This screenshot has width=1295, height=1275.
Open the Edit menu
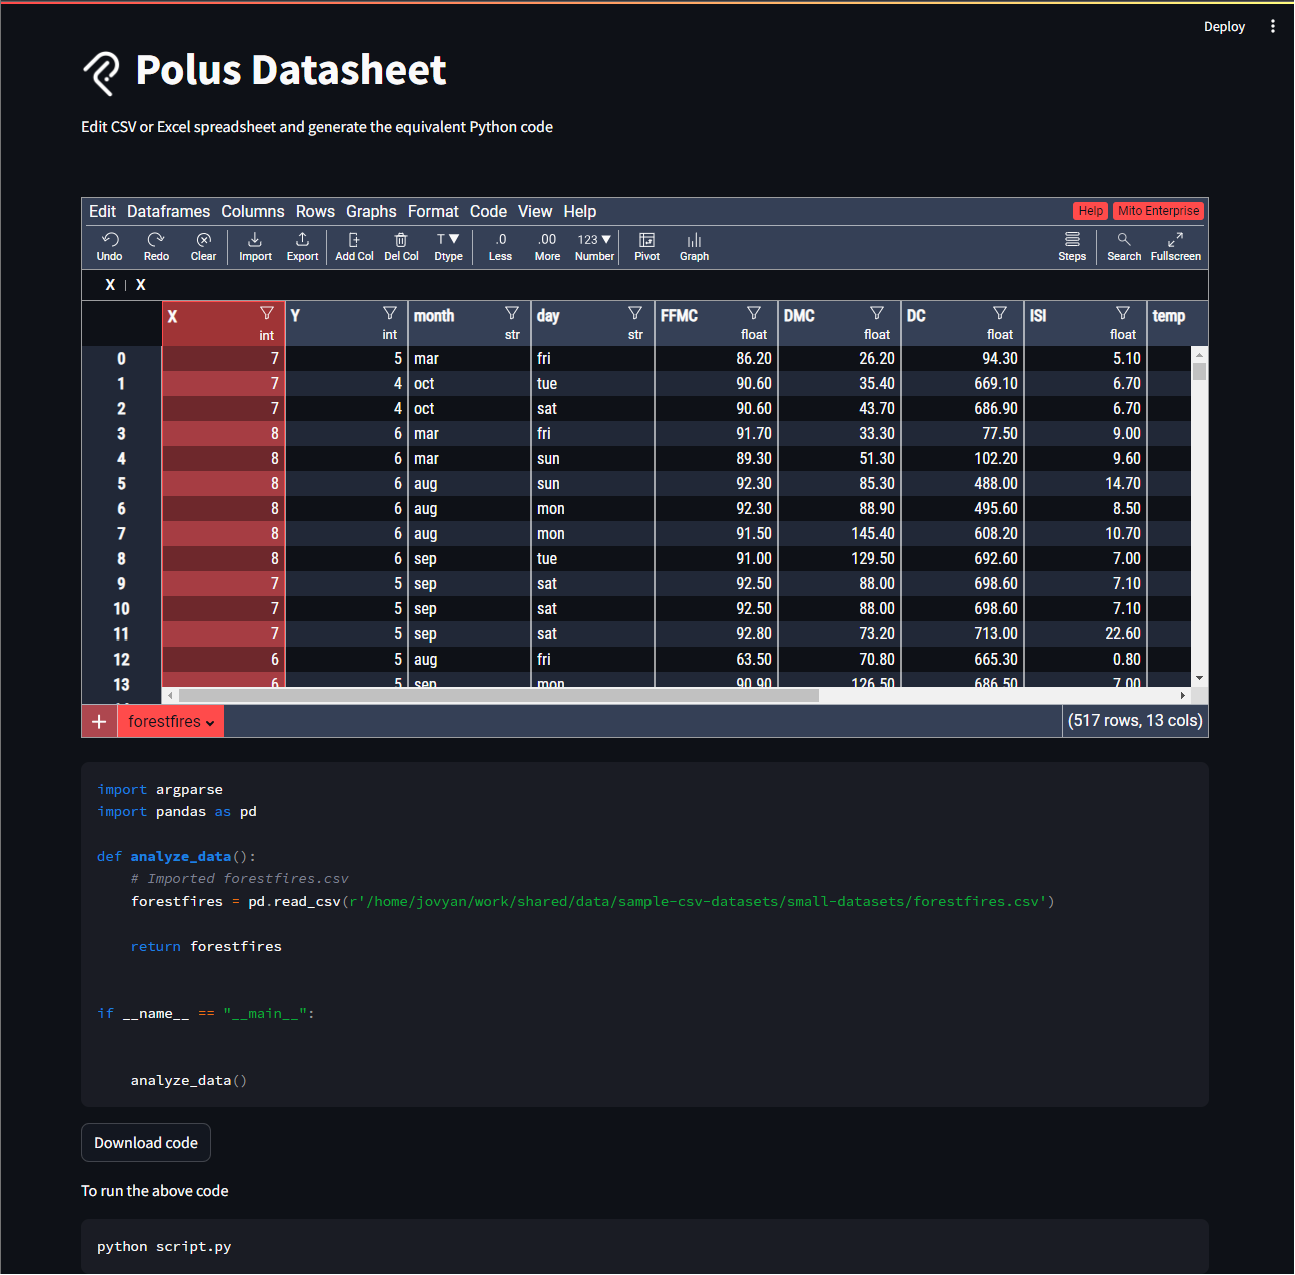pyautogui.click(x=102, y=211)
